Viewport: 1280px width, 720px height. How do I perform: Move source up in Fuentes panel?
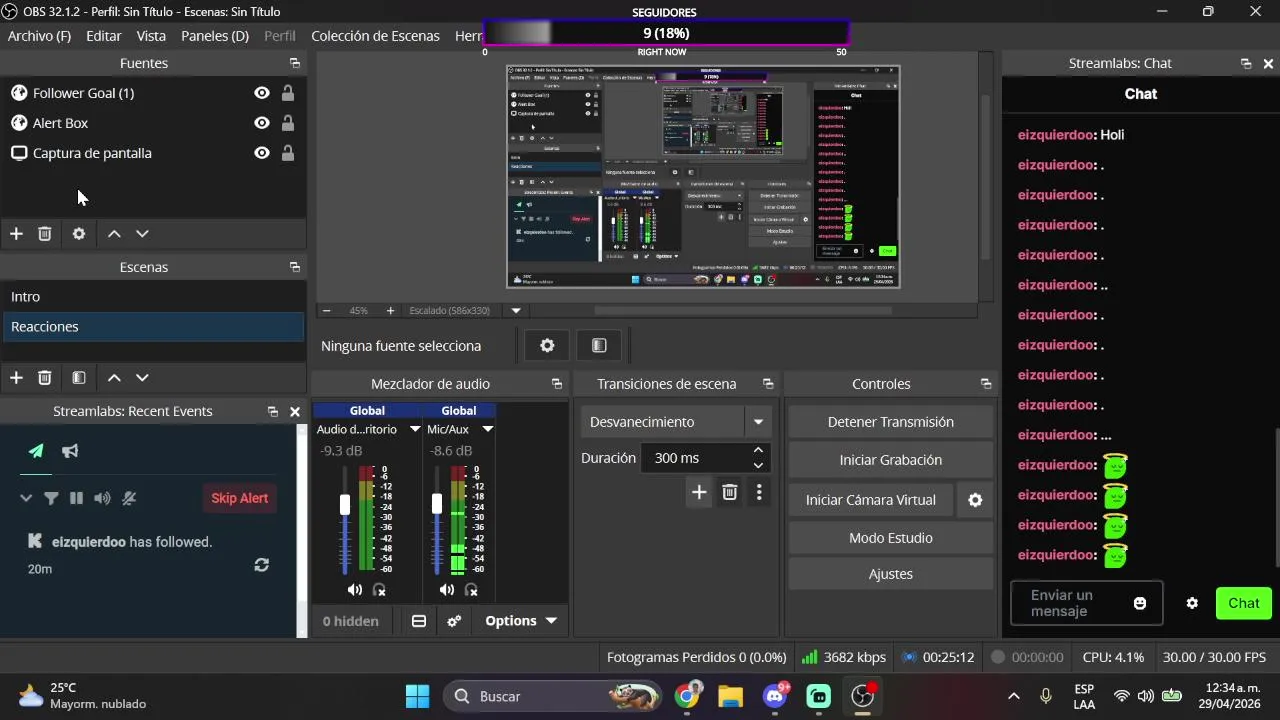(114, 233)
